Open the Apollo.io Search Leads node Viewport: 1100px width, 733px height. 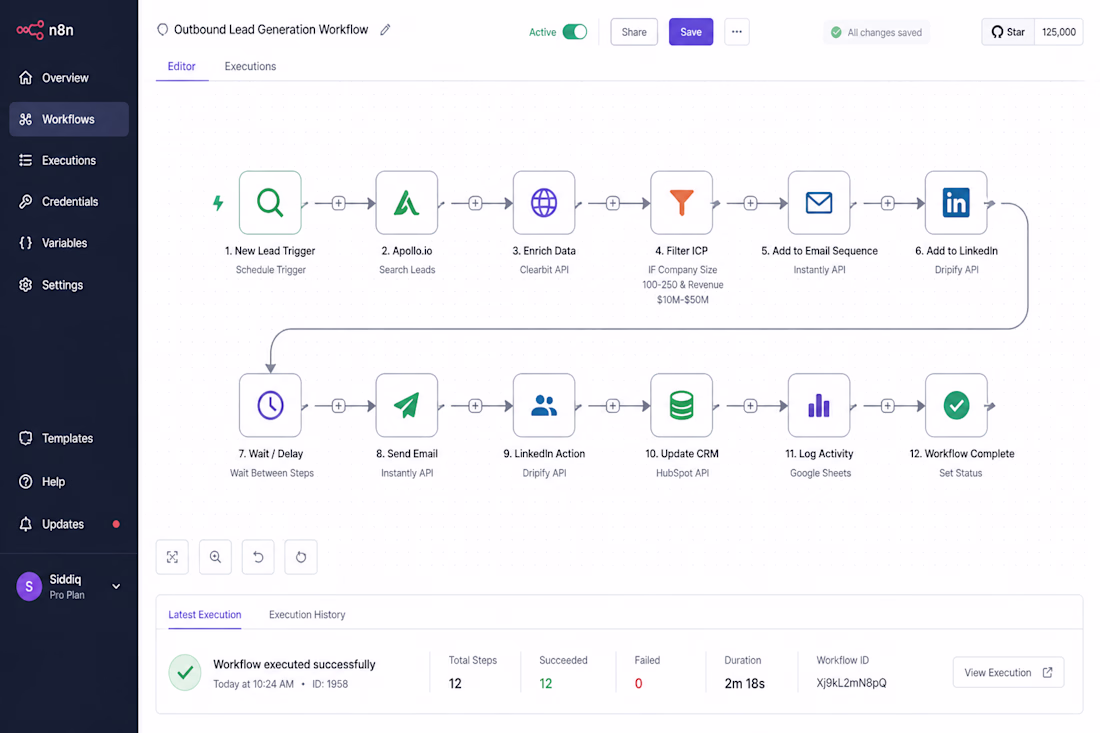[x=407, y=203]
